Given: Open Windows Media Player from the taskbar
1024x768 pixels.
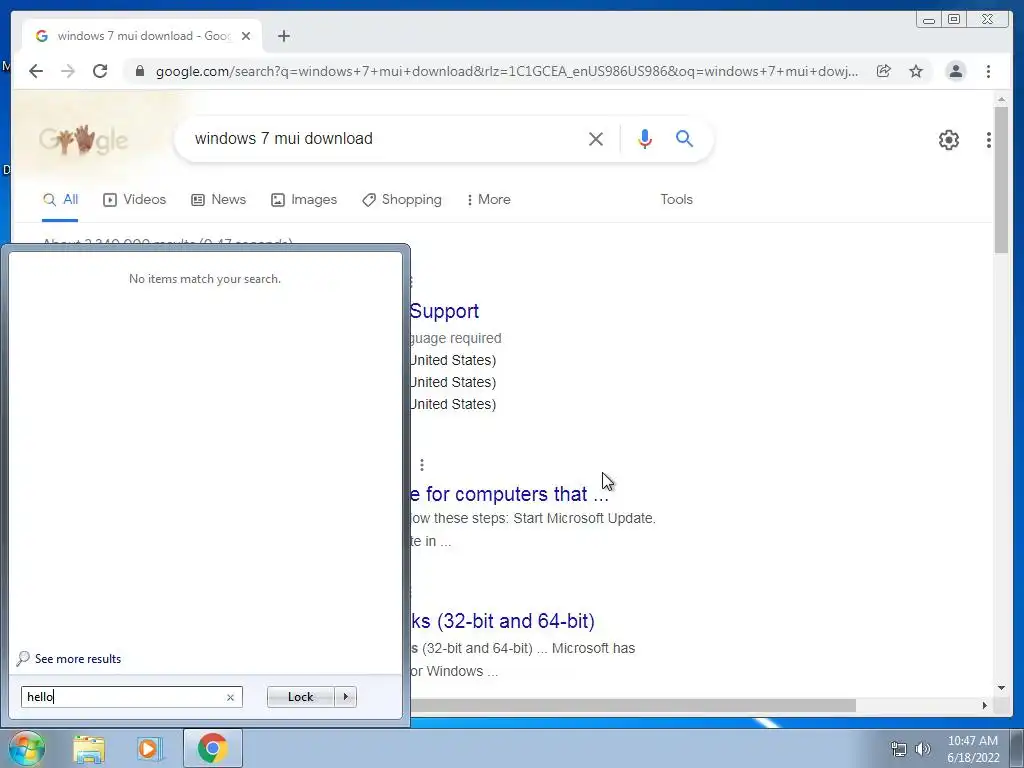Looking at the screenshot, I should (149, 749).
